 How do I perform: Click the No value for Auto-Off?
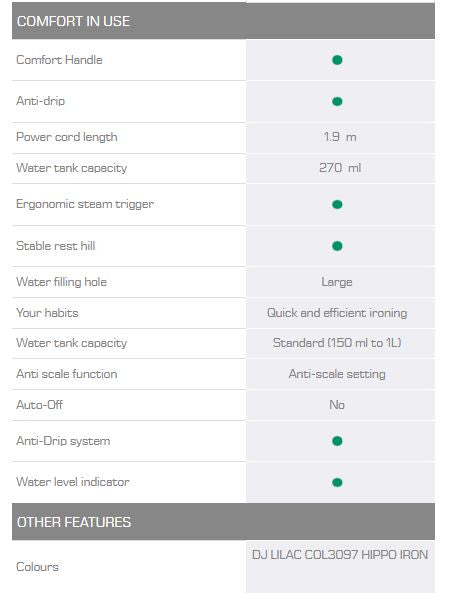click(337, 405)
